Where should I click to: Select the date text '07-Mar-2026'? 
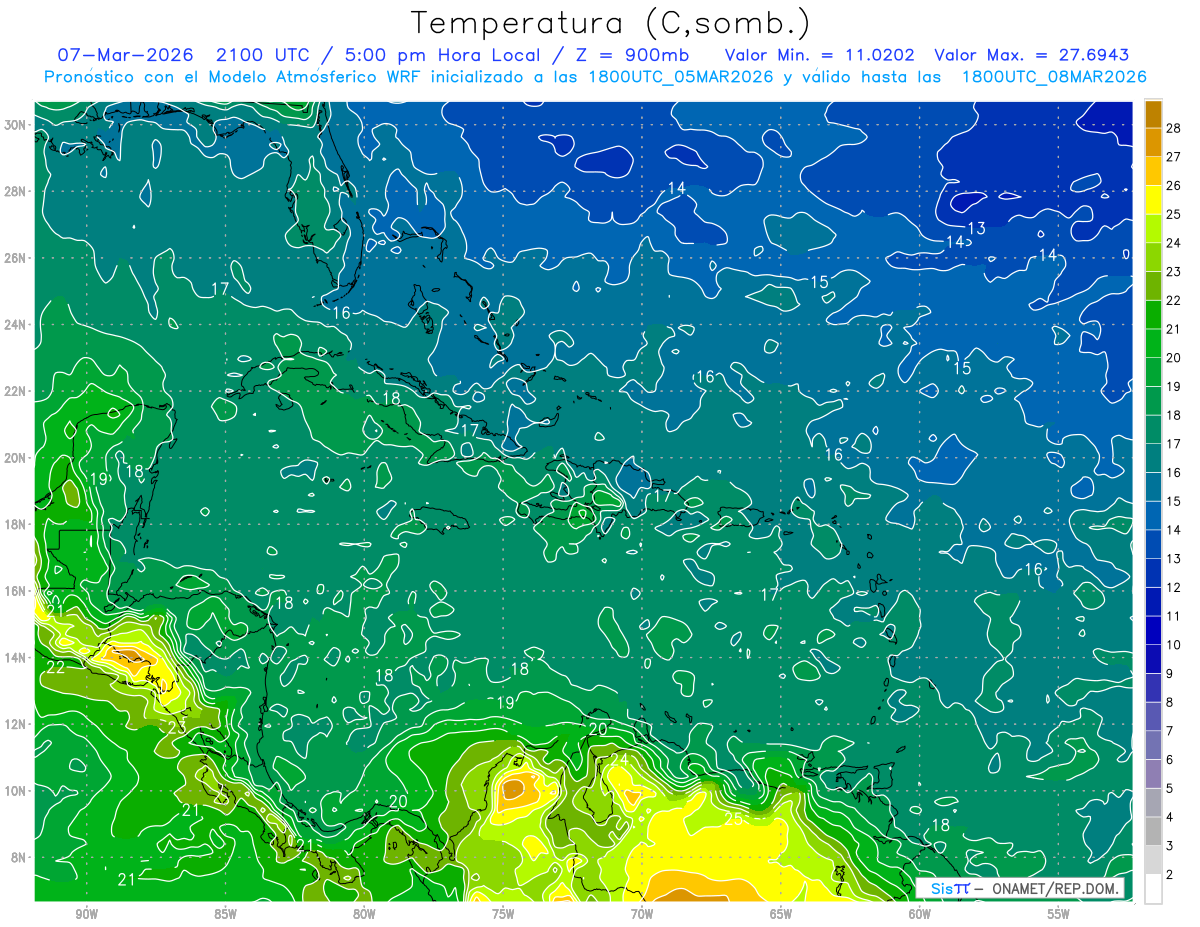pos(125,55)
